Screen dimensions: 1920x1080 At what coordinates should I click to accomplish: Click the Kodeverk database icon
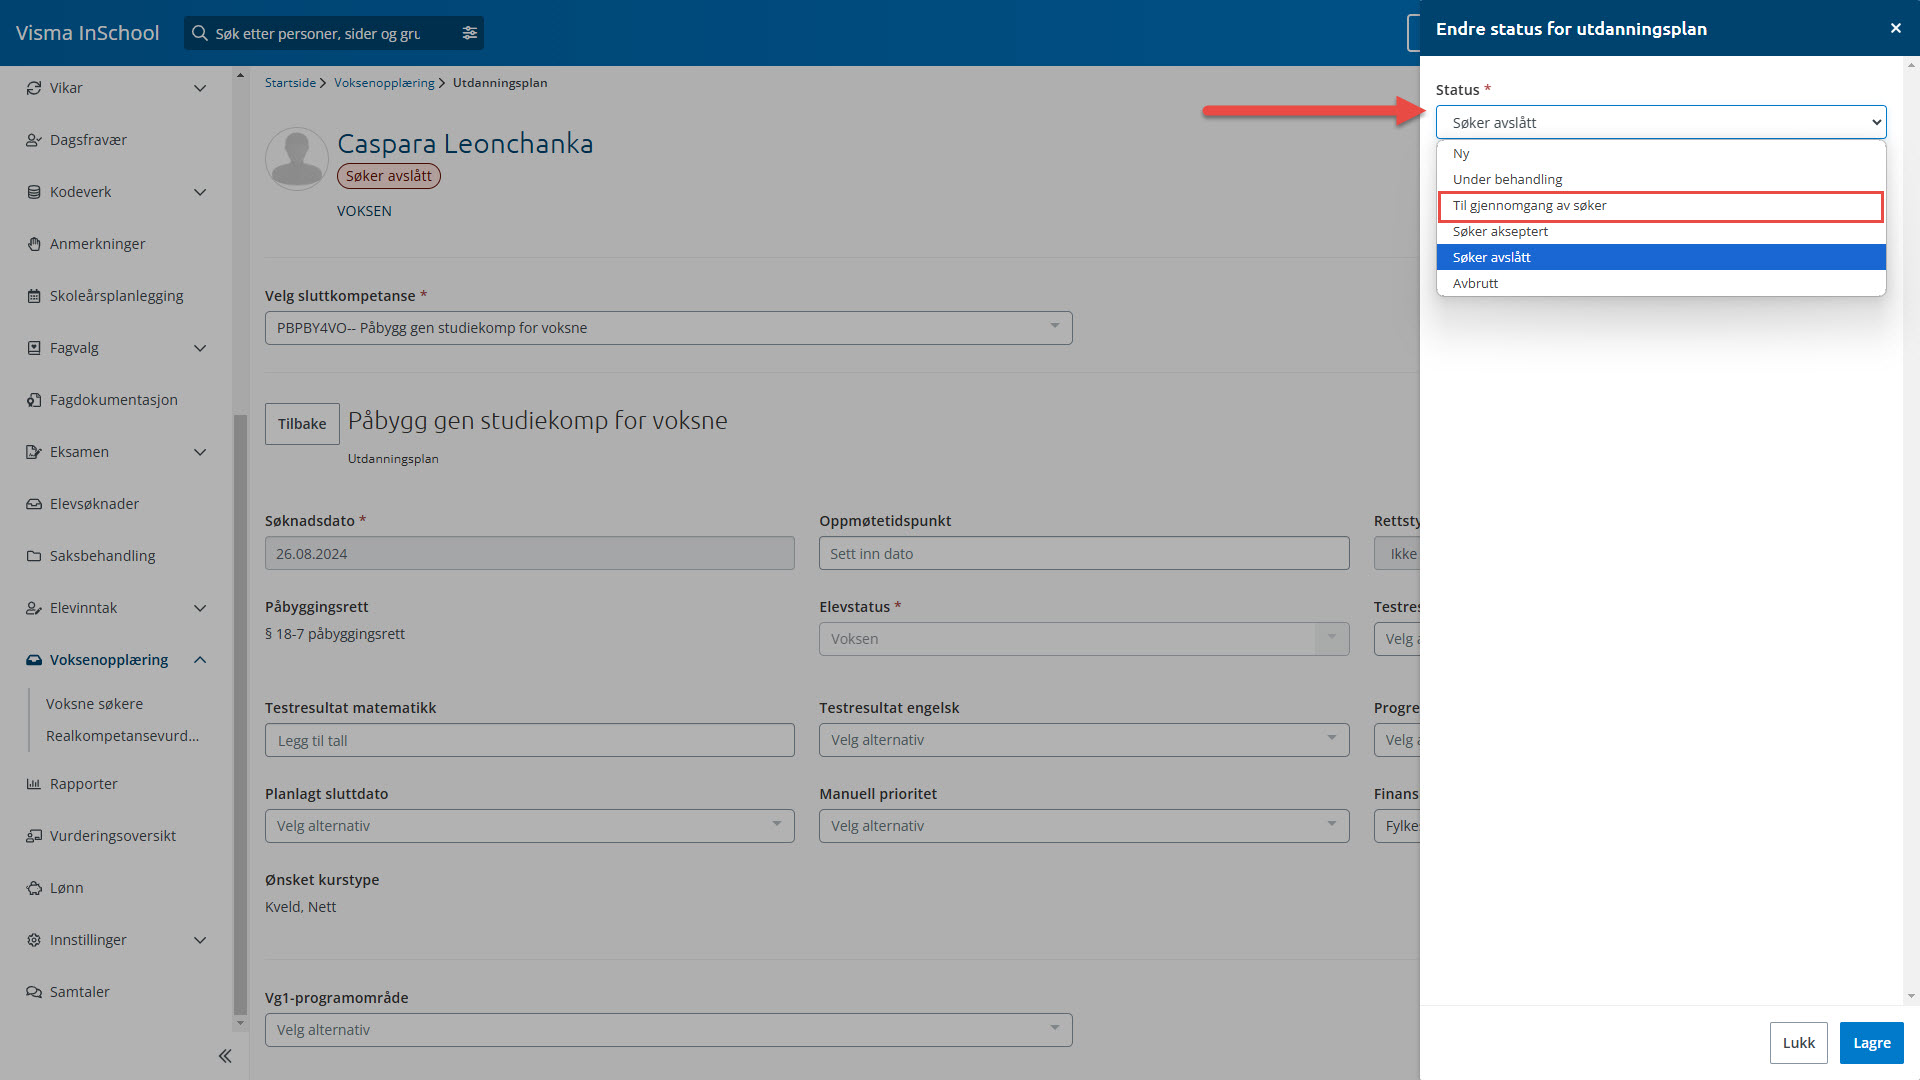(34, 192)
